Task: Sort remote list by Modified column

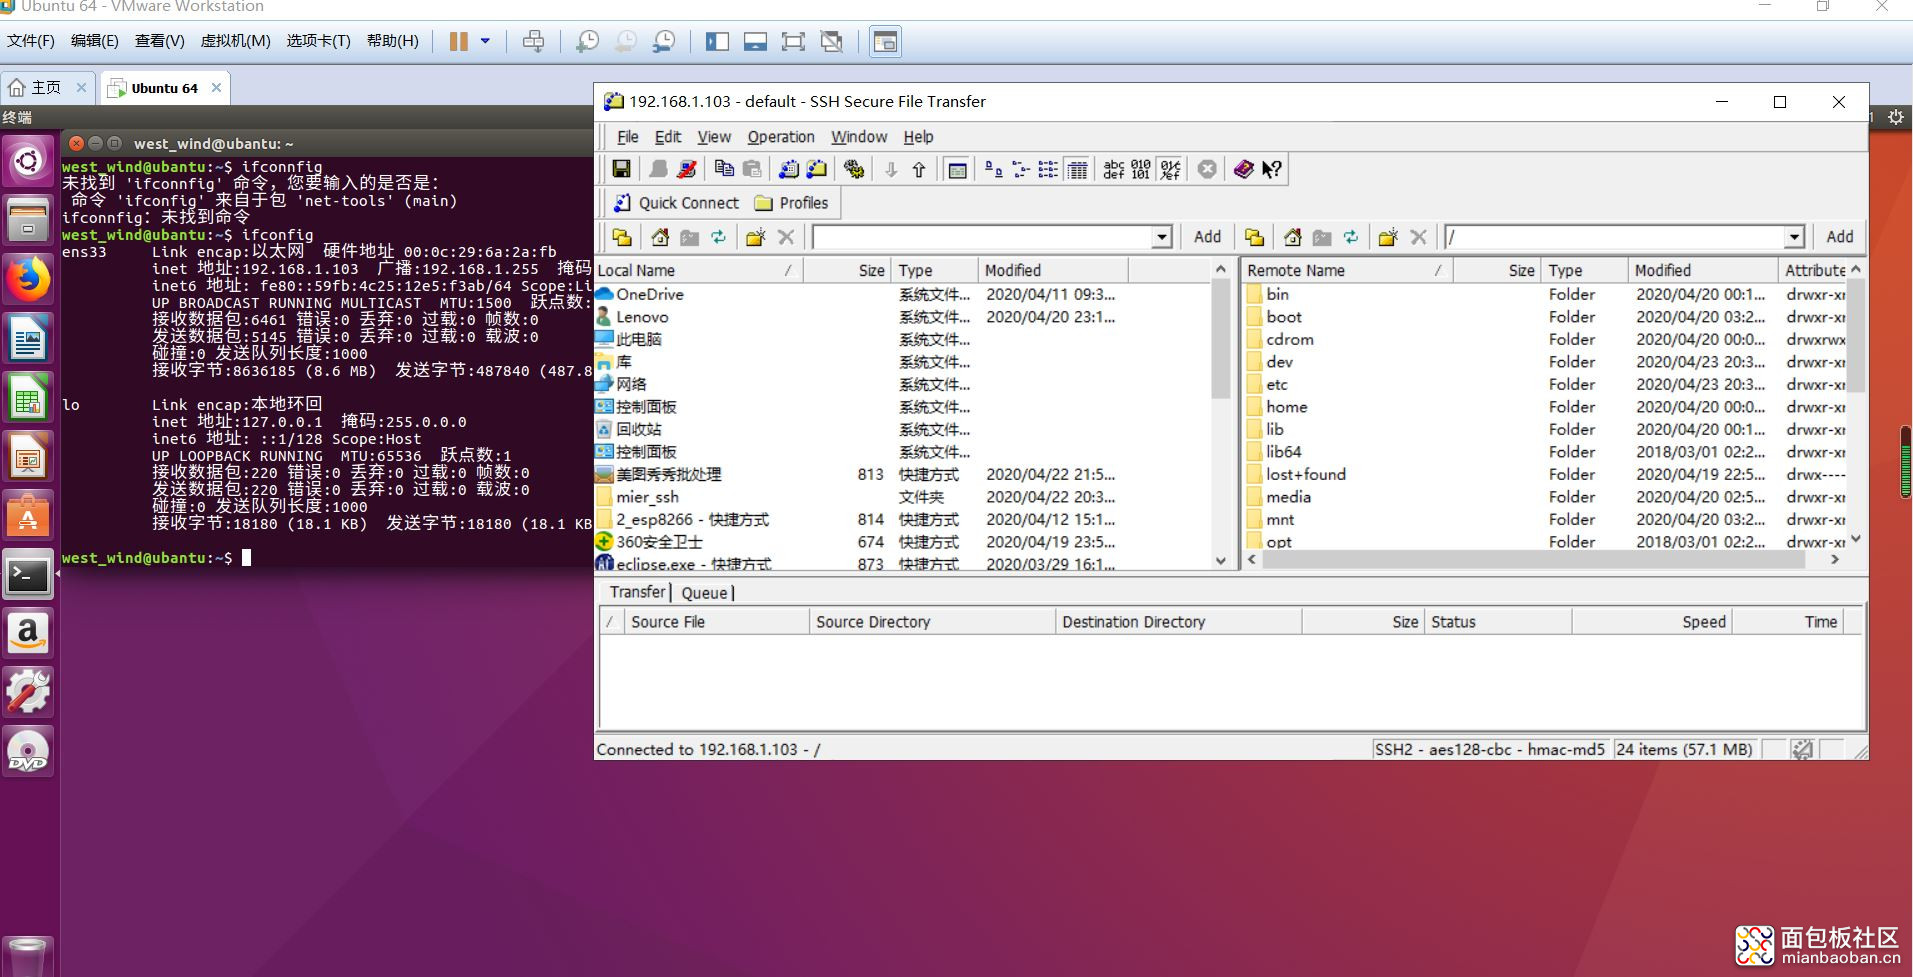Action: pyautogui.click(x=1700, y=270)
